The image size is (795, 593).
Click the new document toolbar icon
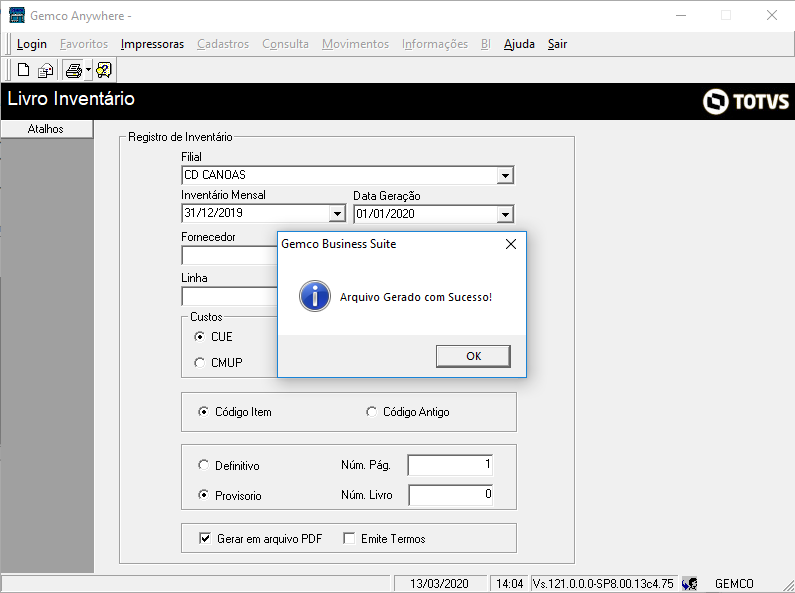(x=23, y=70)
